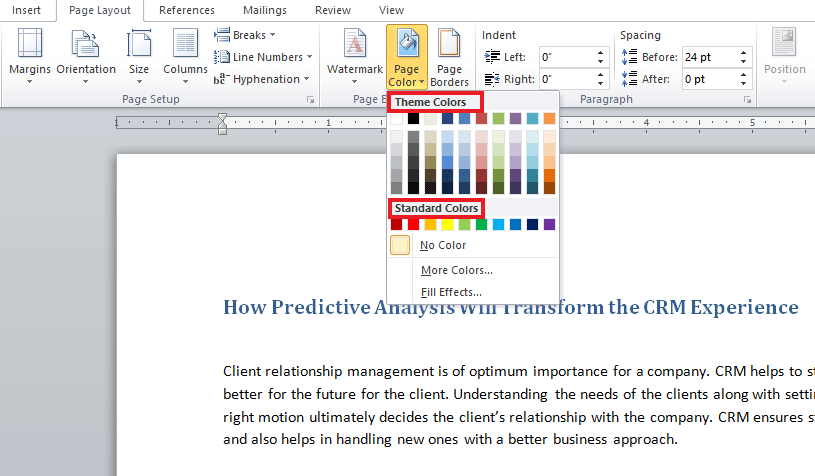Viewport: 815px width, 476px height.
Task: Pick the yellow standard color
Action: (x=448, y=224)
